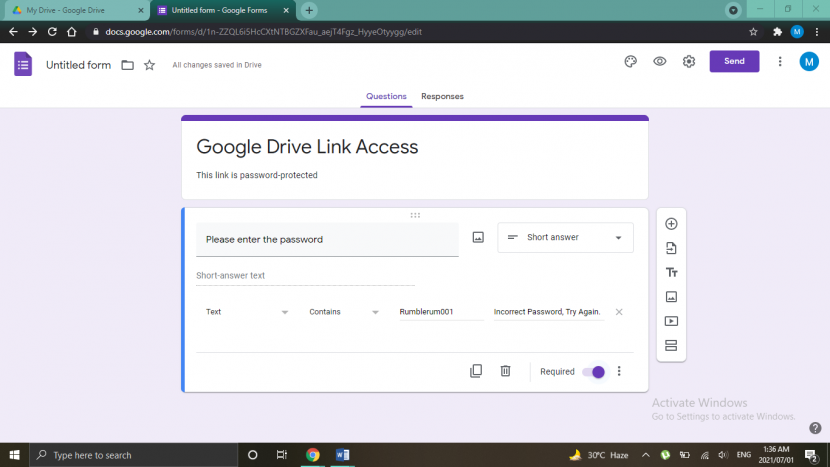The width and height of the screenshot is (830, 467).
Task: Open the volume control in tray
Action: coord(723,455)
